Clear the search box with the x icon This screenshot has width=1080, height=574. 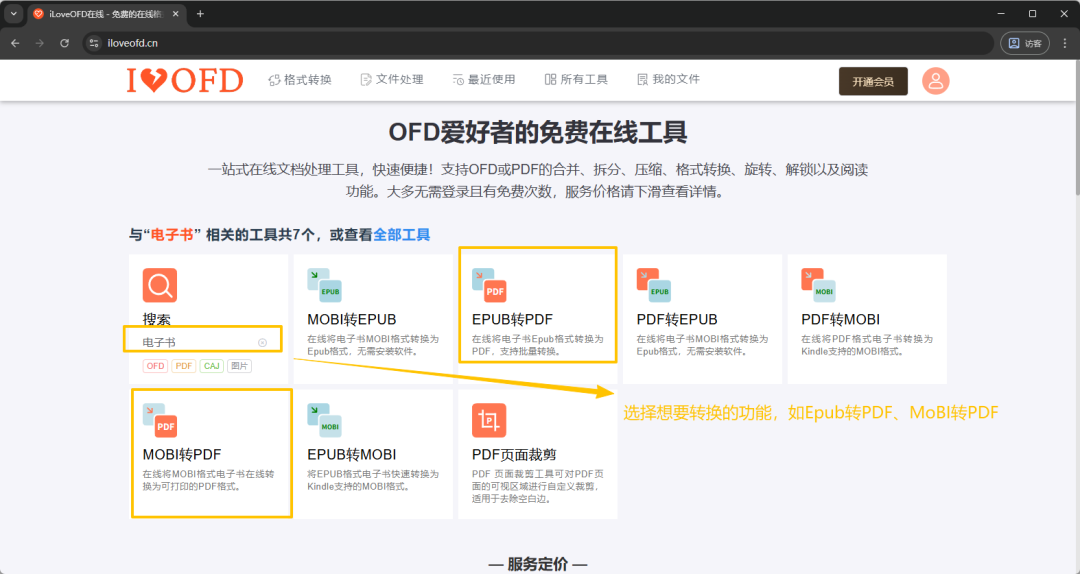(x=262, y=342)
